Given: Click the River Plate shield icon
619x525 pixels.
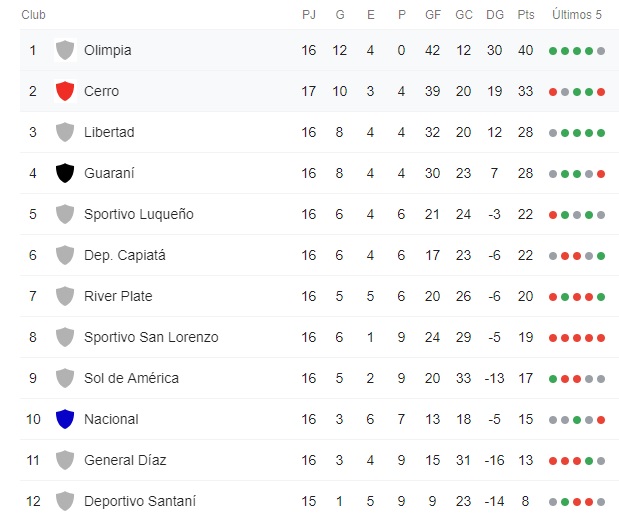Looking at the screenshot, I should 66,296.
